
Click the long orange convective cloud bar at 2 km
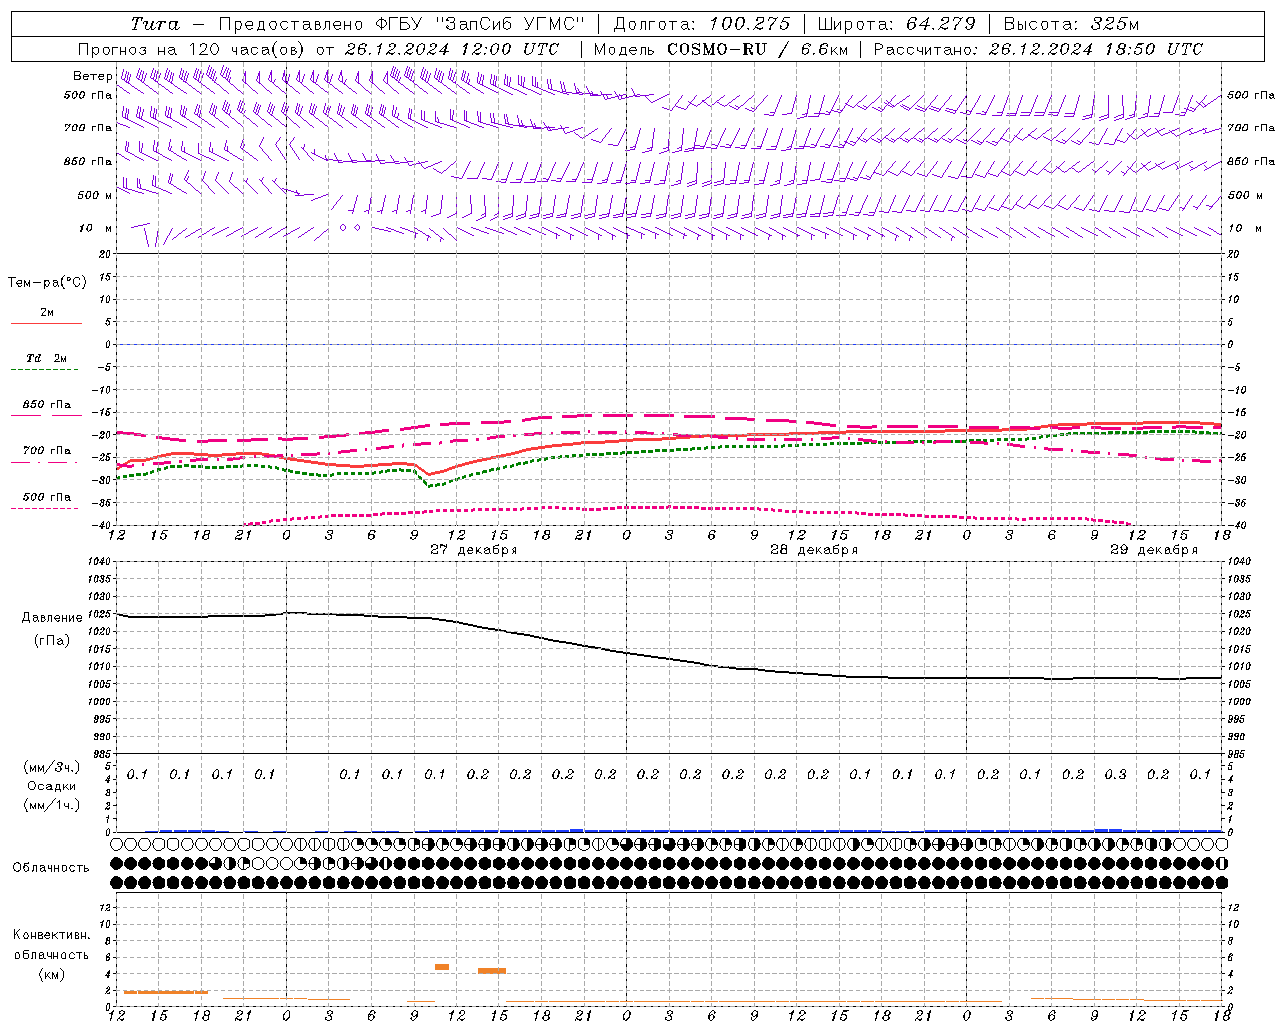tap(165, 992)
